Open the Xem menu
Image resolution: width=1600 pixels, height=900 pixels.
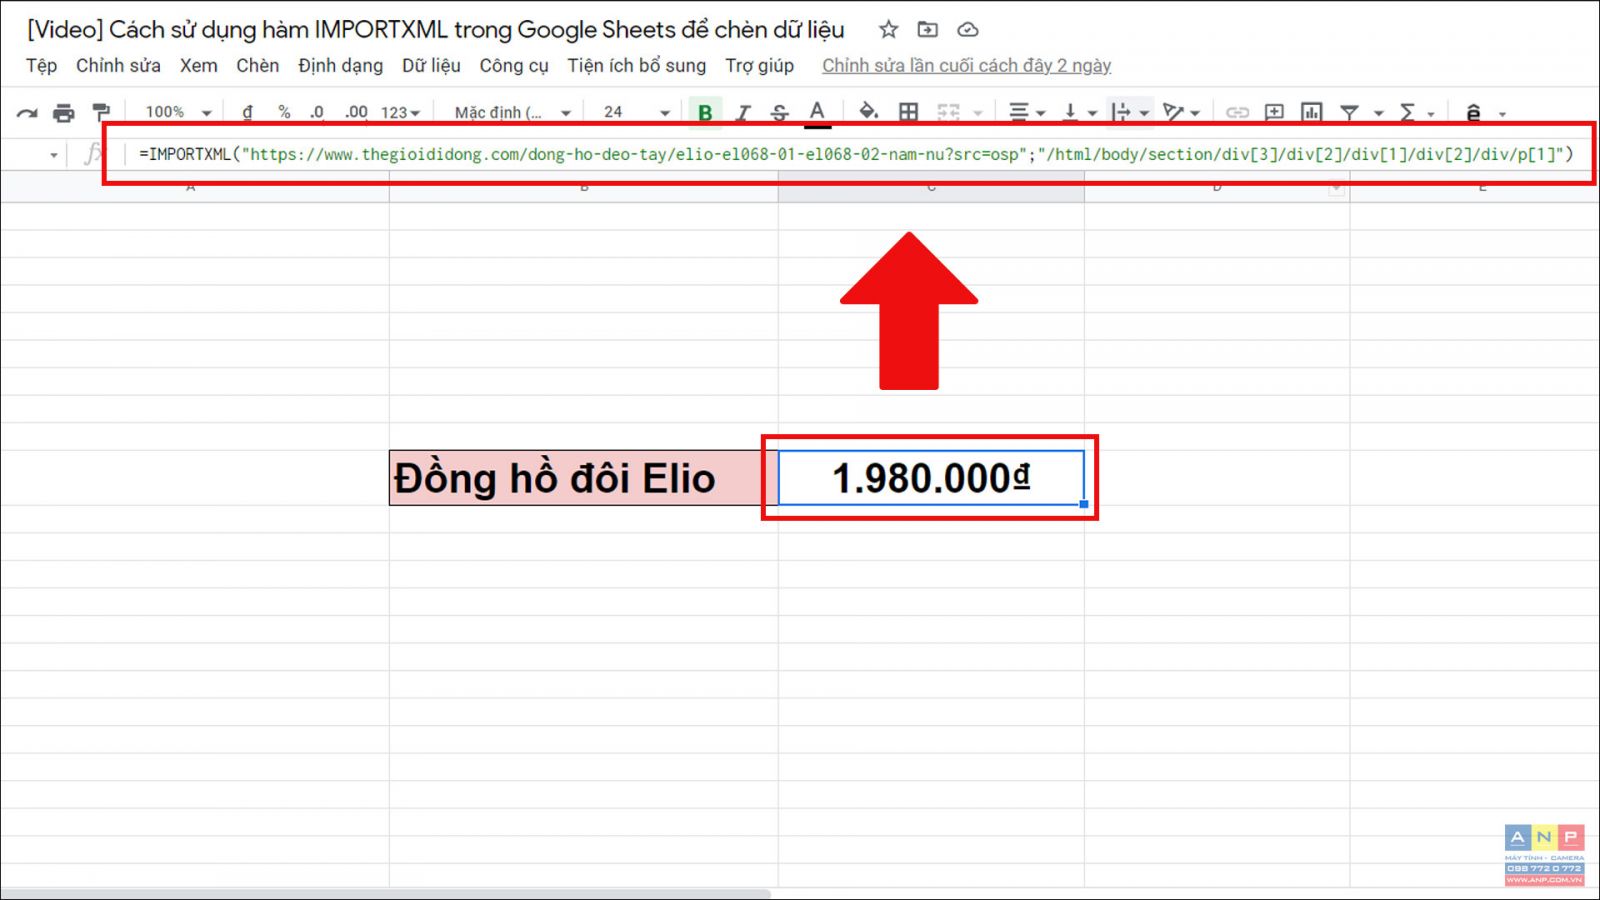(198, 66)
